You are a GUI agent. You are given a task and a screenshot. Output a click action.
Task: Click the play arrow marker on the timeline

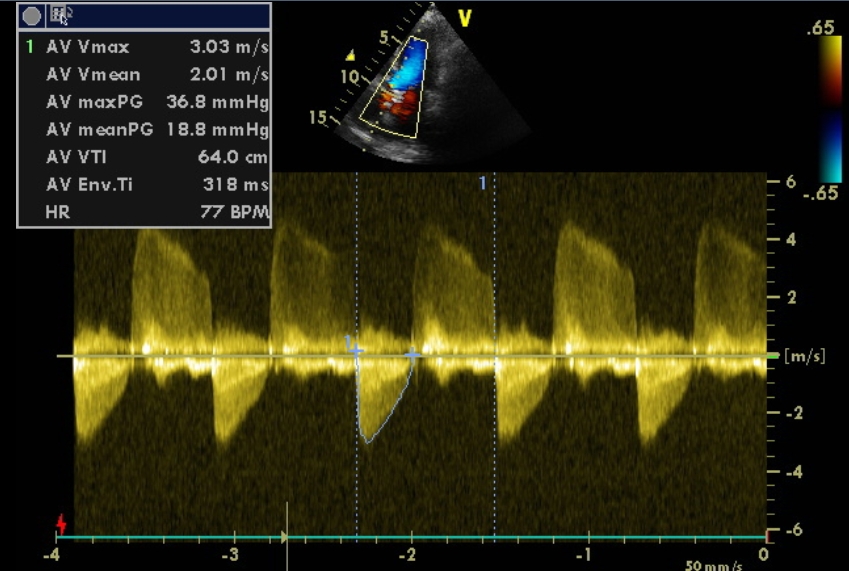[x=284, y=537]
